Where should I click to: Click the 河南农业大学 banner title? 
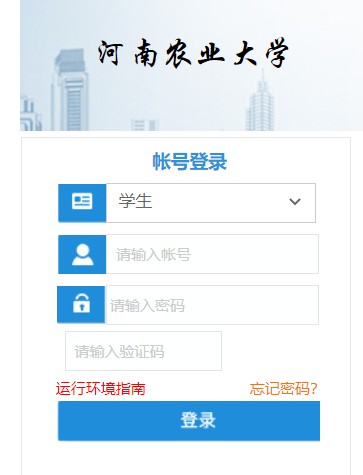pos(193,53)
